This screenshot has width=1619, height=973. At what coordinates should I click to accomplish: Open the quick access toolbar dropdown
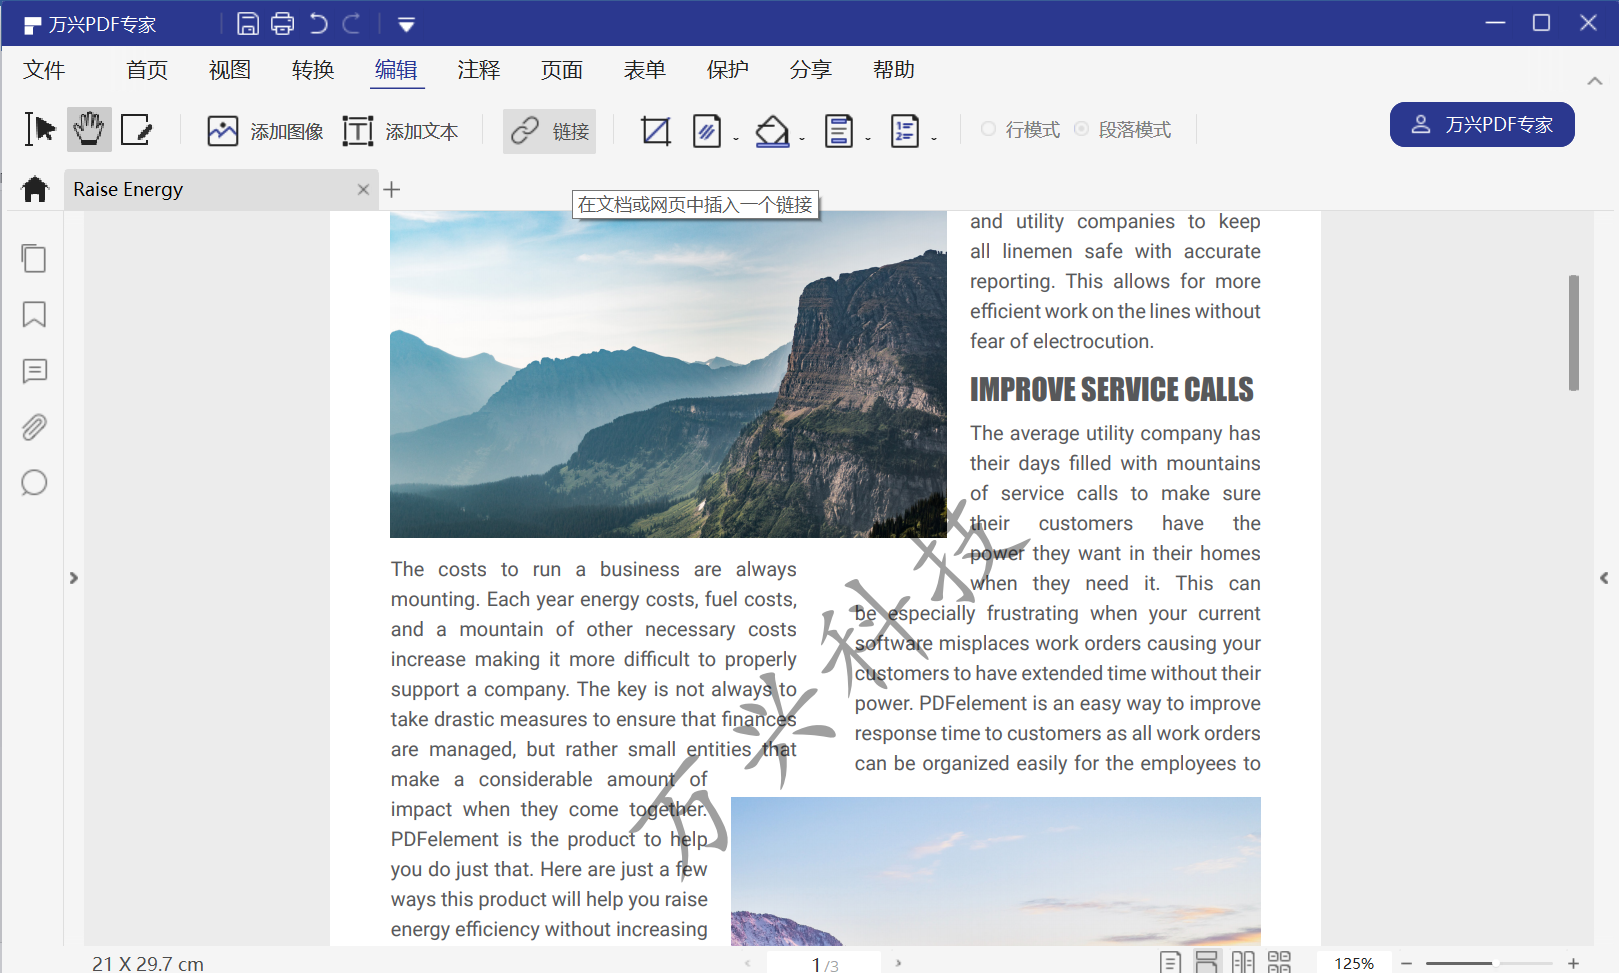(x=406, y=25)
